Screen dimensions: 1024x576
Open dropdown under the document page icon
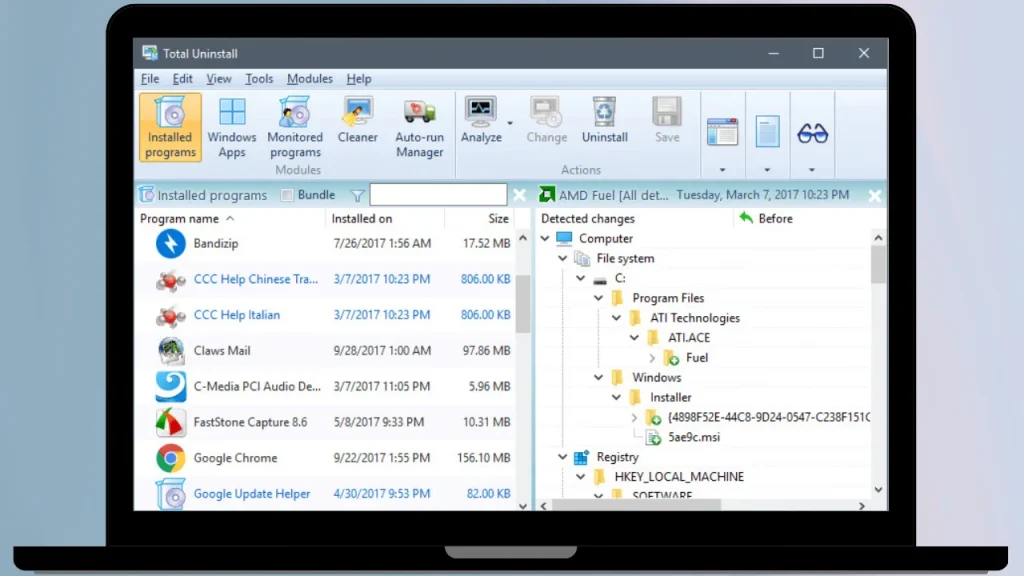[767, 170]
